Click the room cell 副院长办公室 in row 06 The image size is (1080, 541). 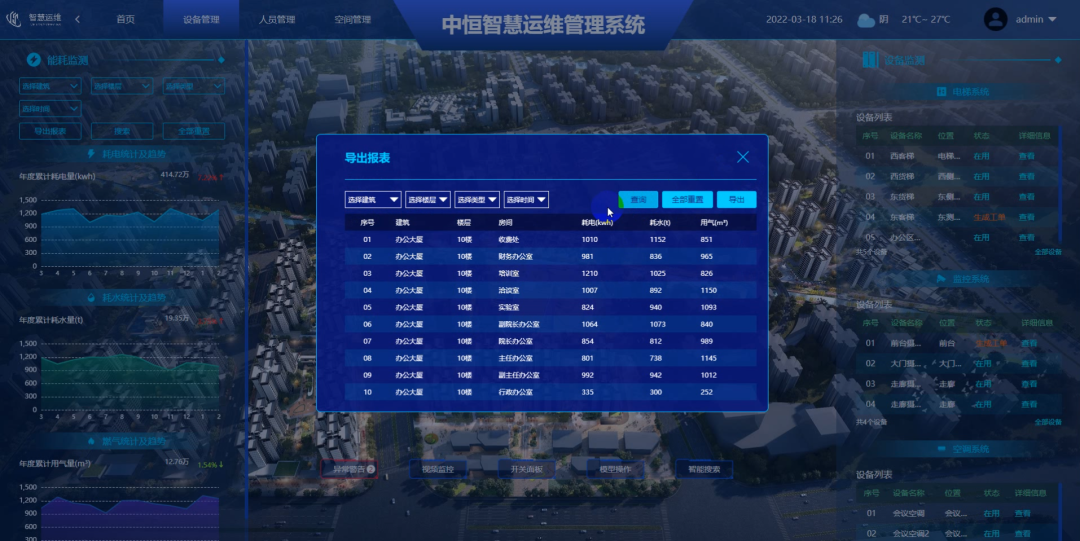(x=519, y=325)
